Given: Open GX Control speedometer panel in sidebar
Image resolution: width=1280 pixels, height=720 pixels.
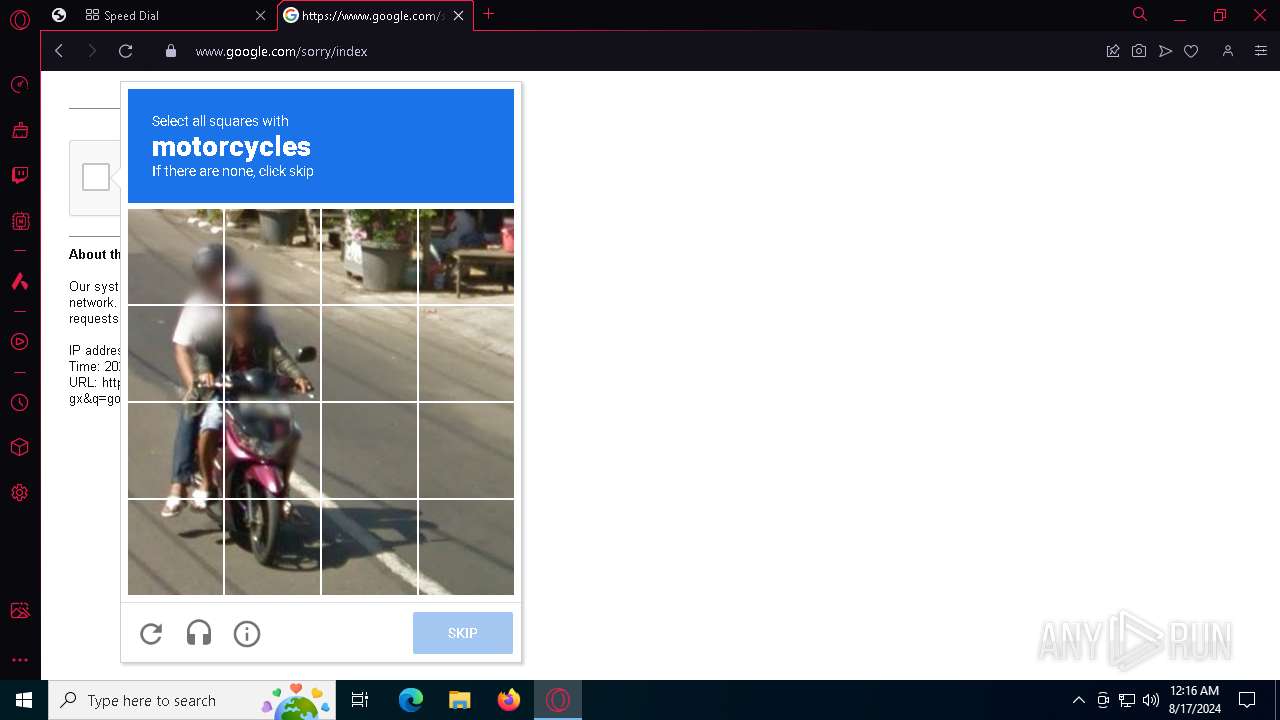Looking at the screenshot, I should 19,85.
